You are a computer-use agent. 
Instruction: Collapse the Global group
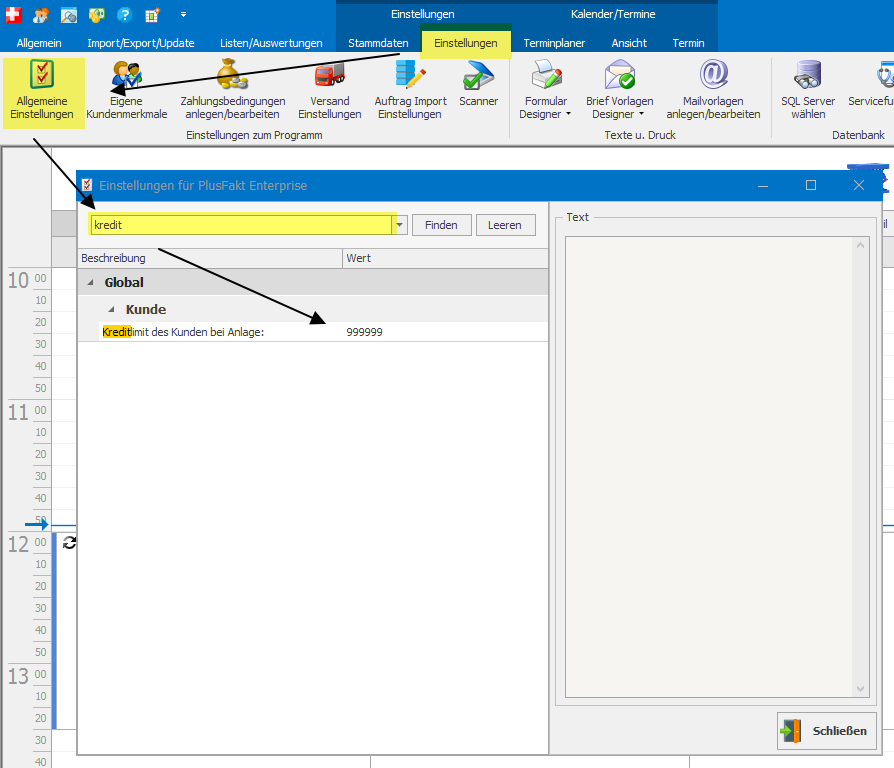coord(90,282)
